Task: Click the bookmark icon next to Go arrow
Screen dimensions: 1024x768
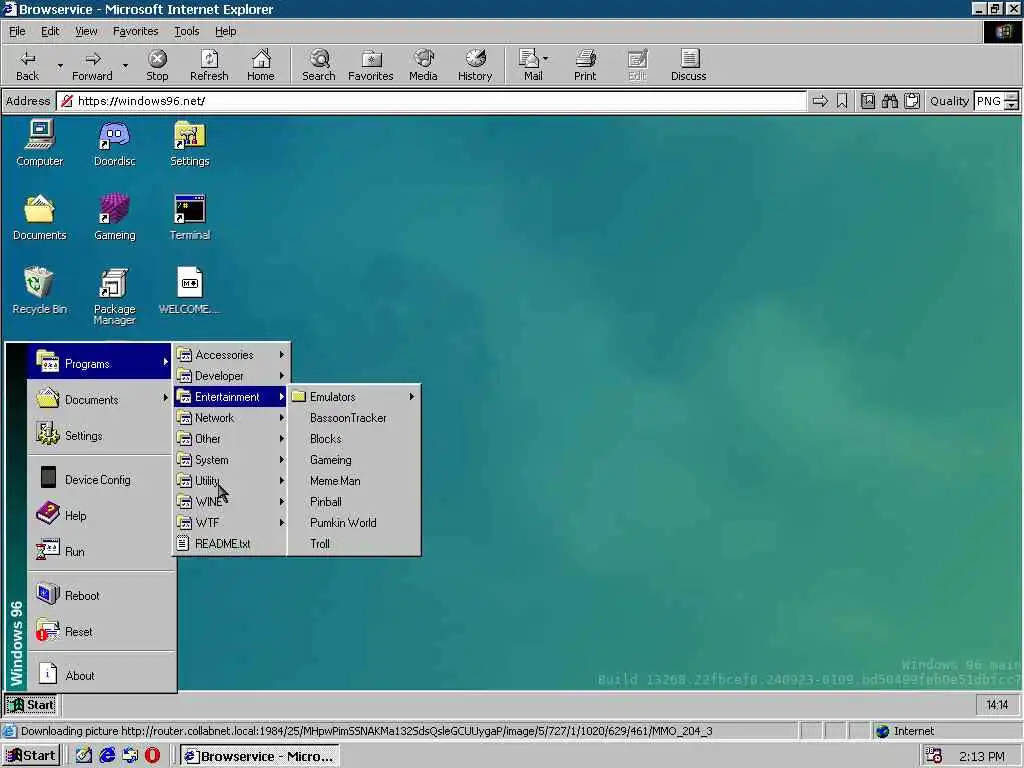Action: click(x=842, y=101)
